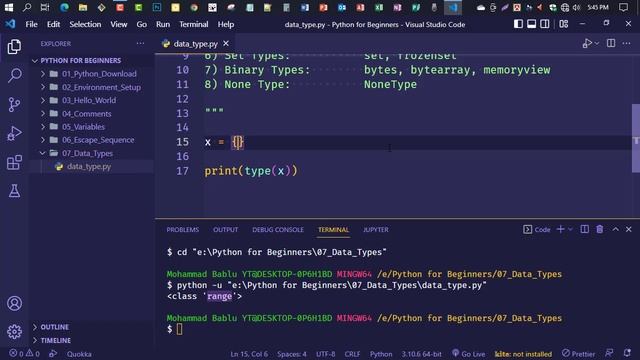
Task: Change end of line sequence CRLF
Action: click(x=352, y=354)
